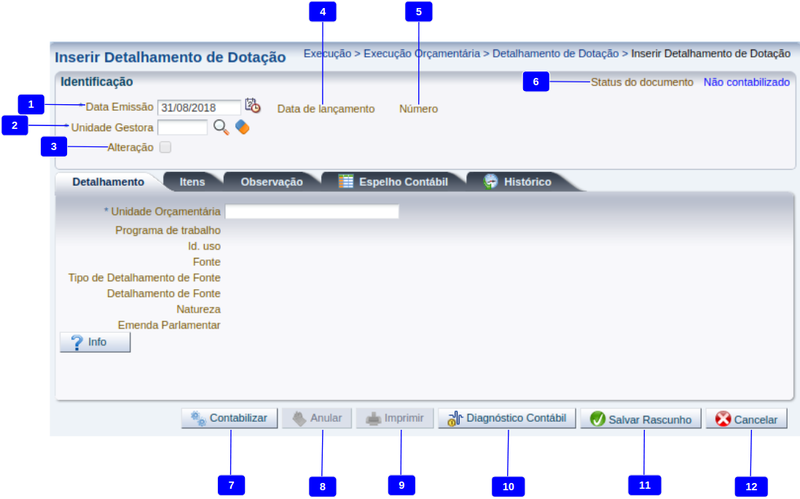Click the Unidade Gestora input field
800x499 pixels.
click(182, 127)
